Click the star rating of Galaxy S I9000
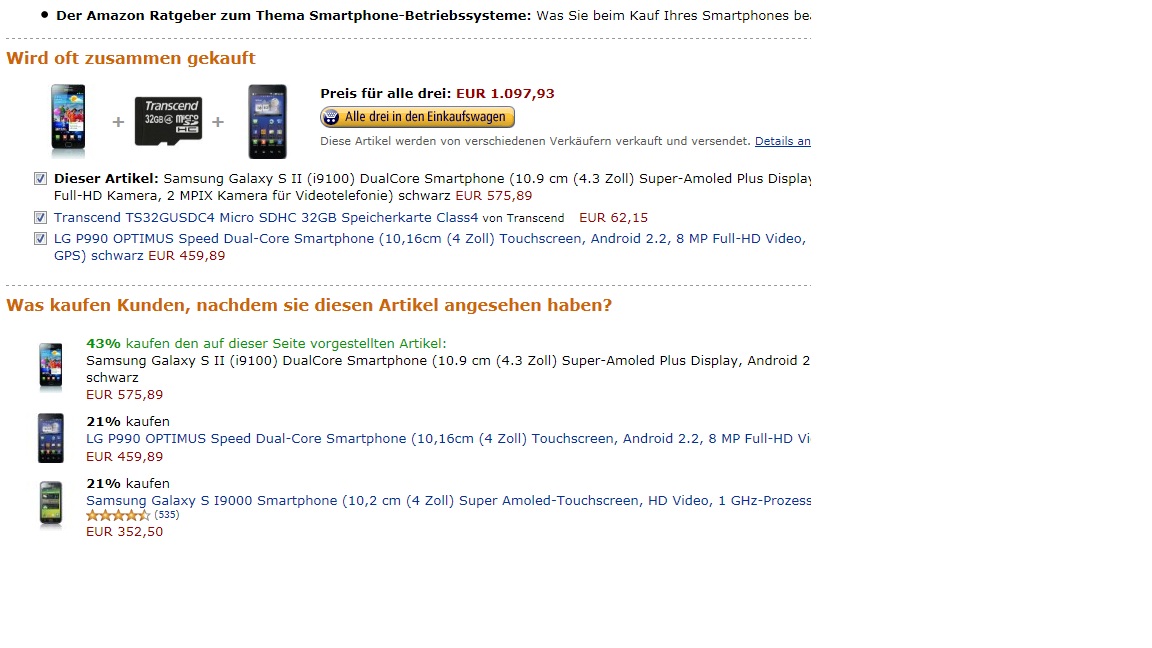 click(x=118, y=515)
